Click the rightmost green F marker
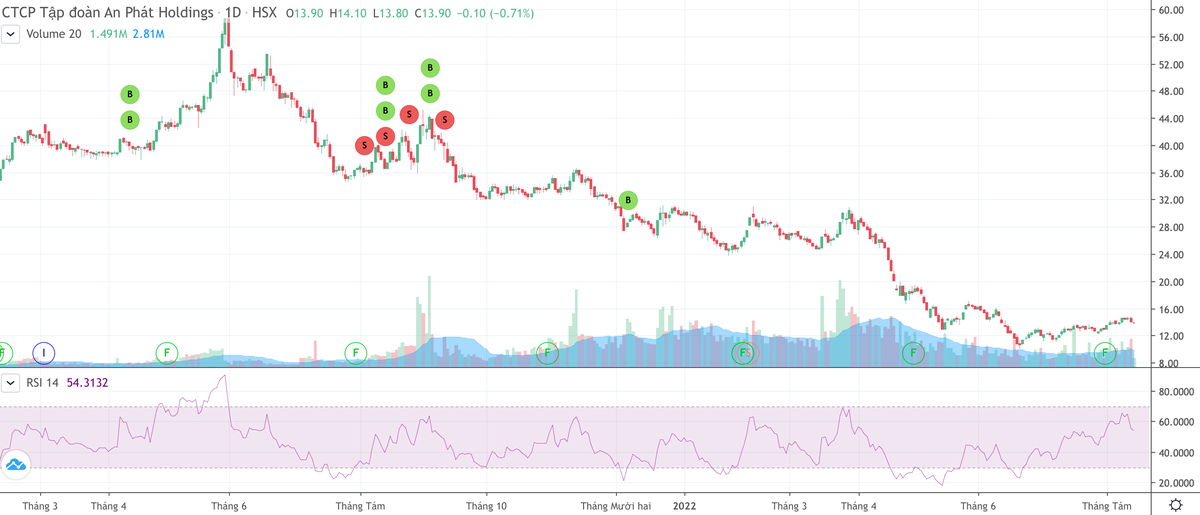Image resolution: width=1200 pixels, height=515 pixels. tap(1105, 352)
